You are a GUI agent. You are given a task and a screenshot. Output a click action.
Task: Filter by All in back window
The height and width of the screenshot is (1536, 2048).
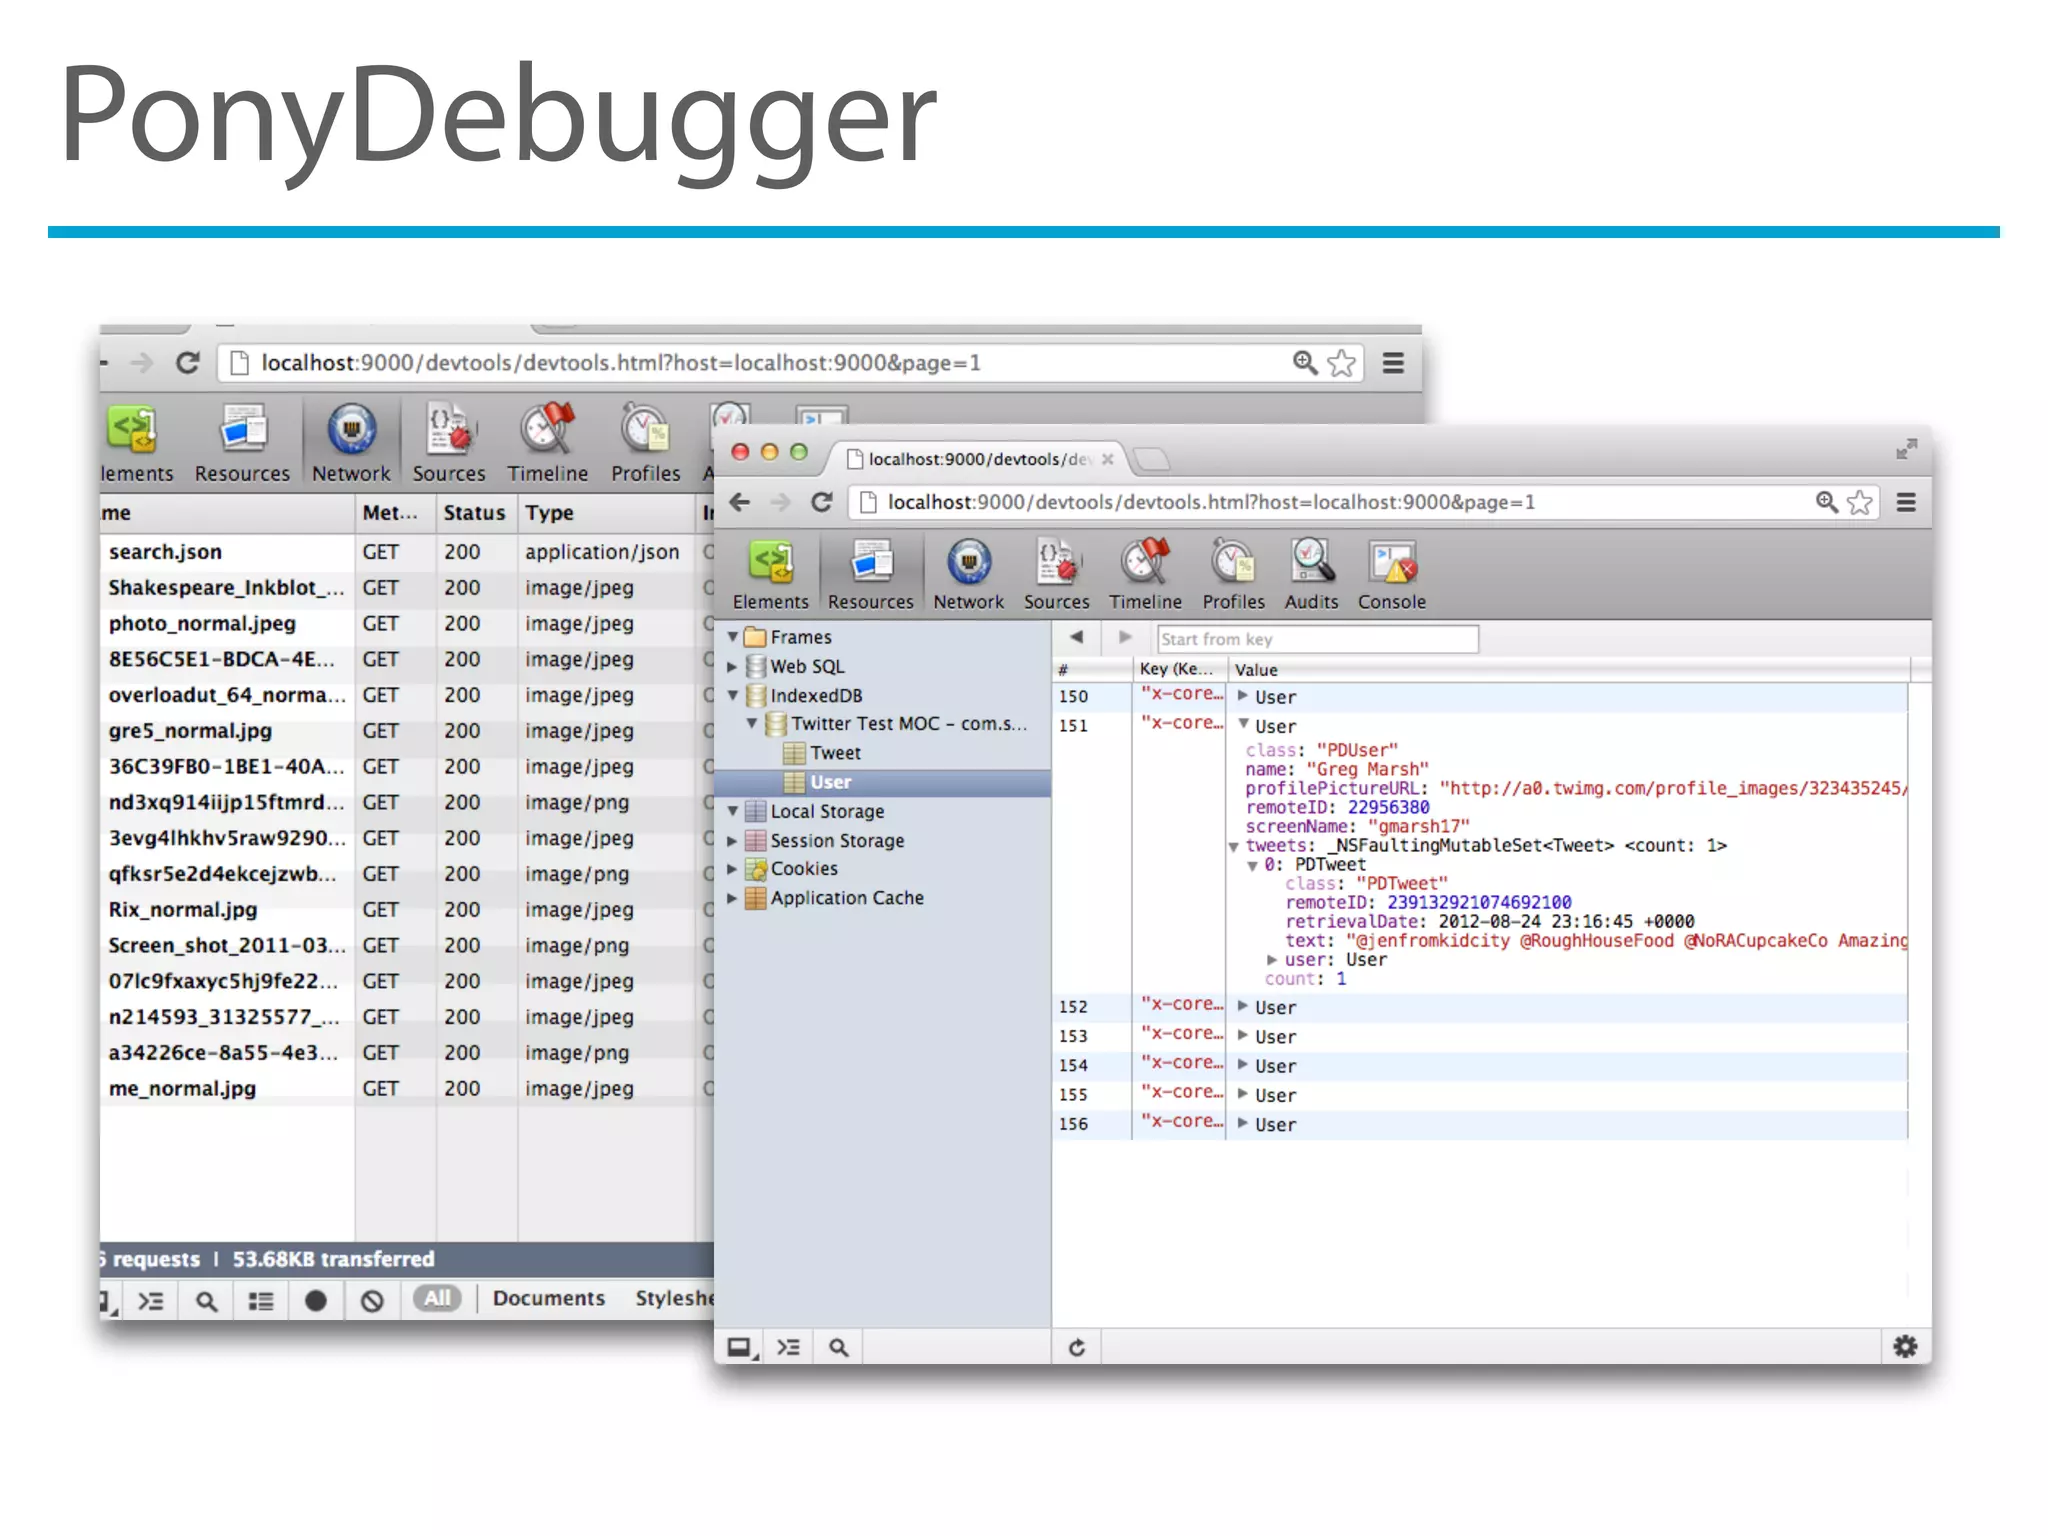pyautogui.click(x=437, y=1298)
